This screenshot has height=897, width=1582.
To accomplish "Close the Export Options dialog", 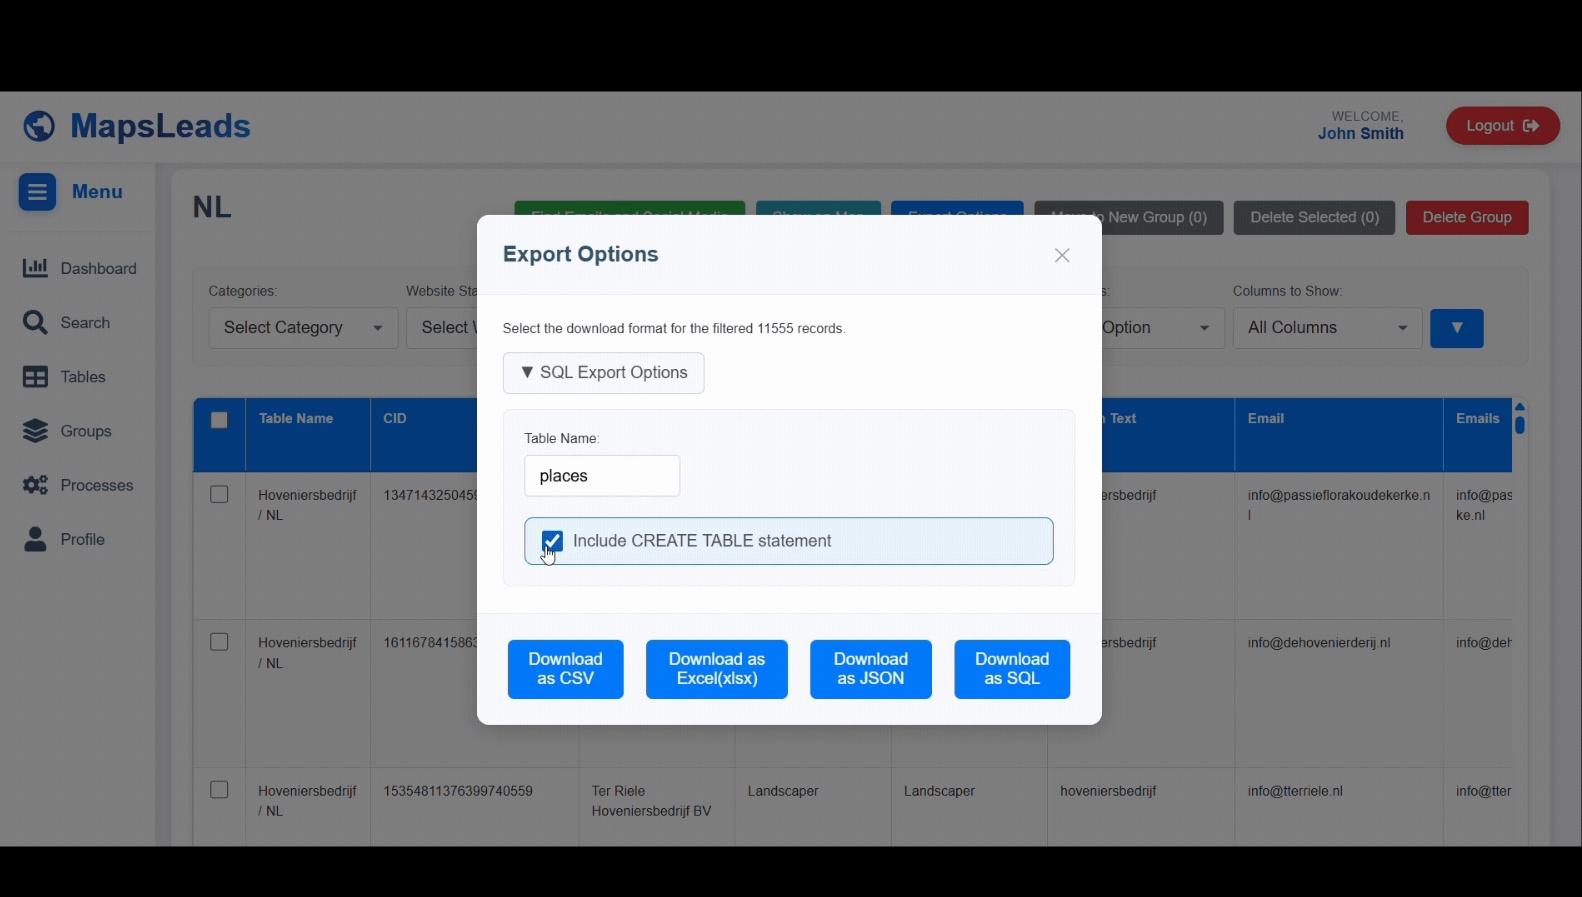I will pos(1062,256).
